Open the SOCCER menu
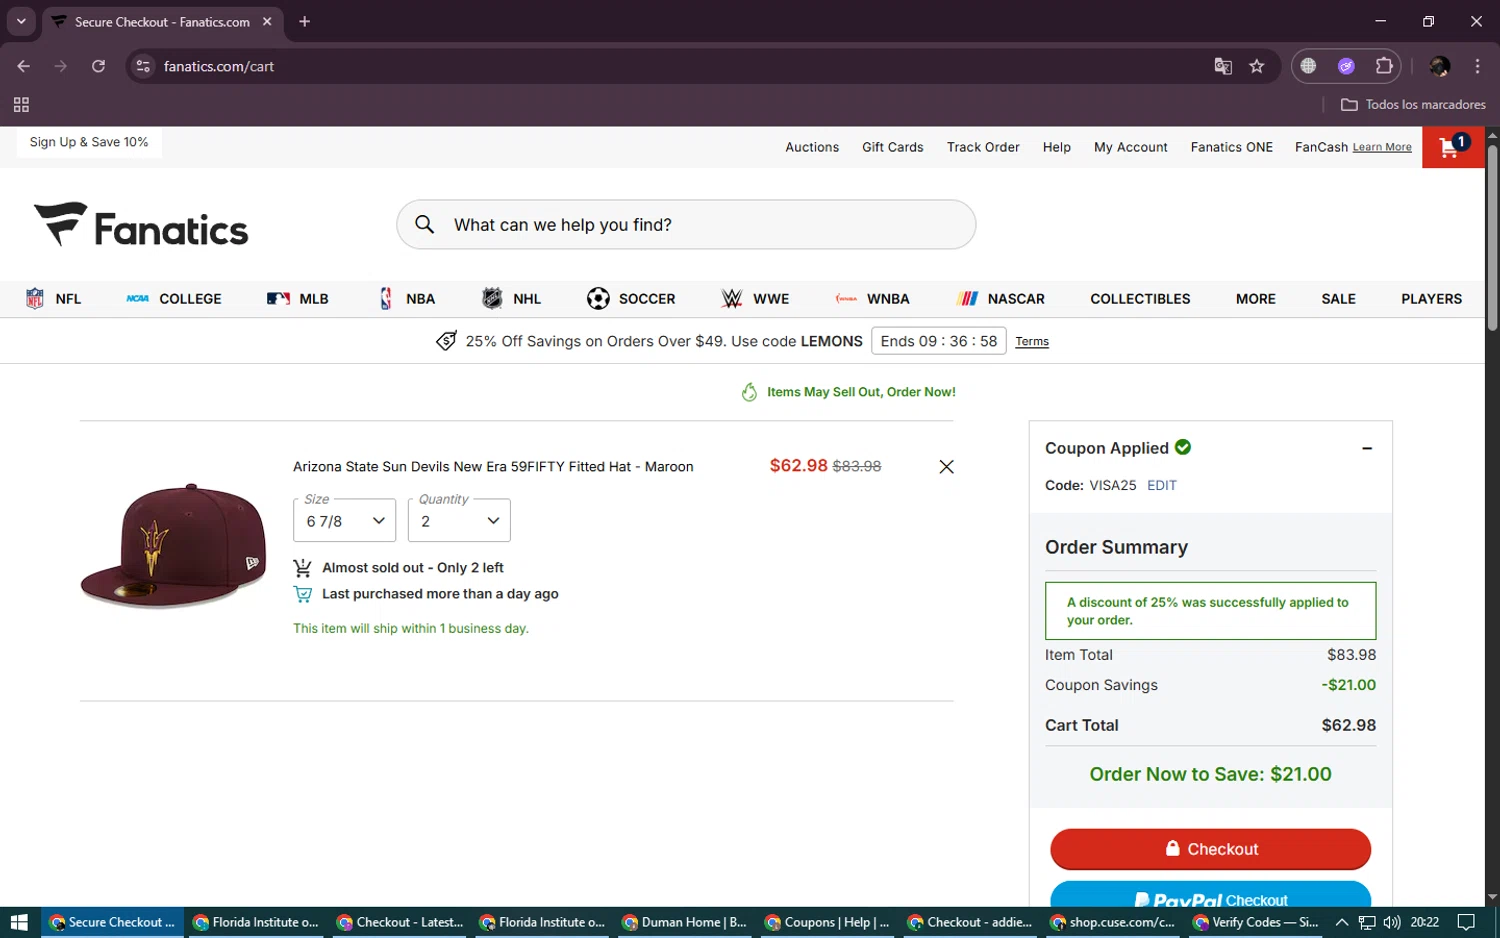The image size is (1500, 938). coord(631,299)
